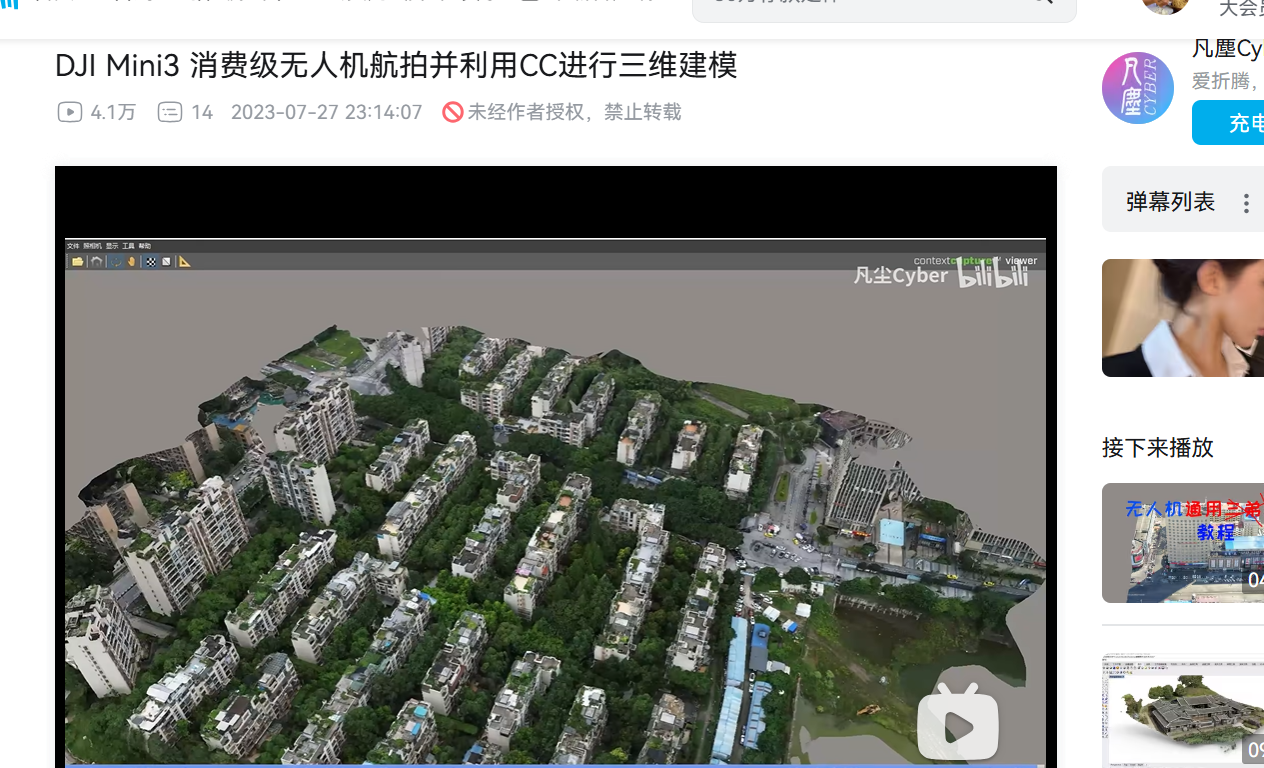This screenshot has width=1264, height=768.
Task: Click the 未经作者授权，禁止转载 notice text
Action: pos(574,112)
